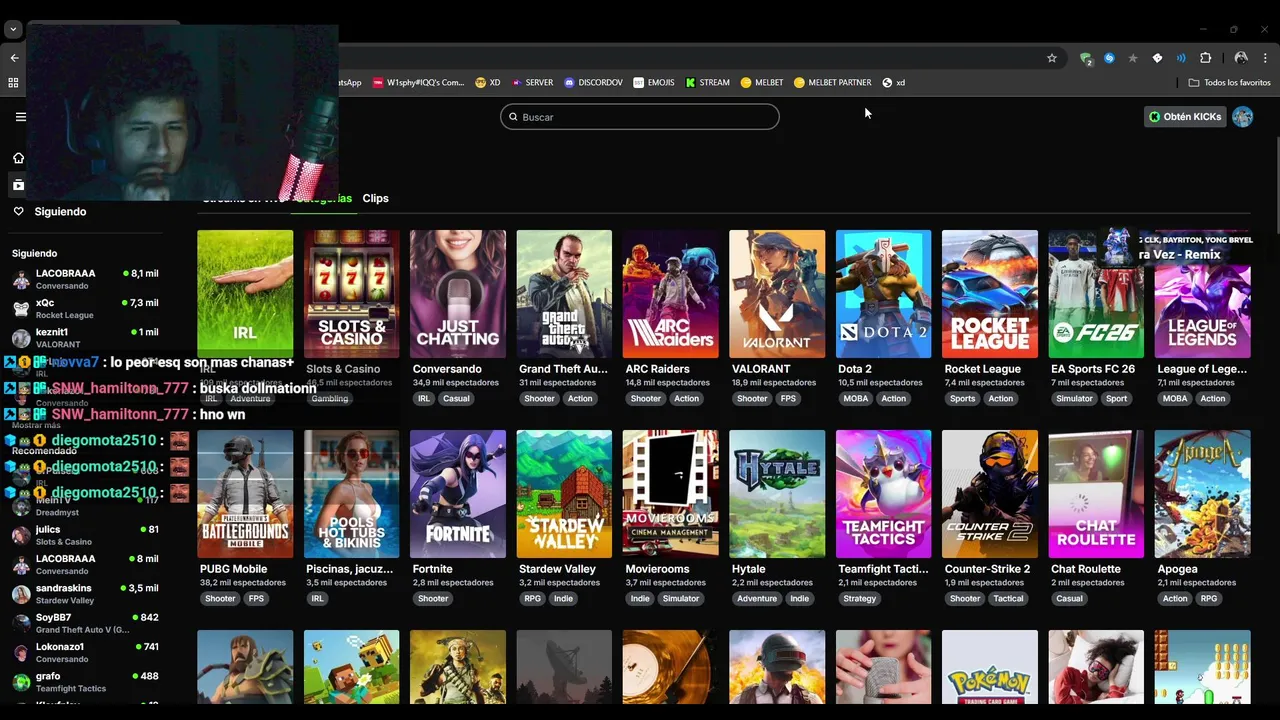Open the julics Slots & Casino channel
This screenshot has height=720, width=1280.
coord(85,535)
